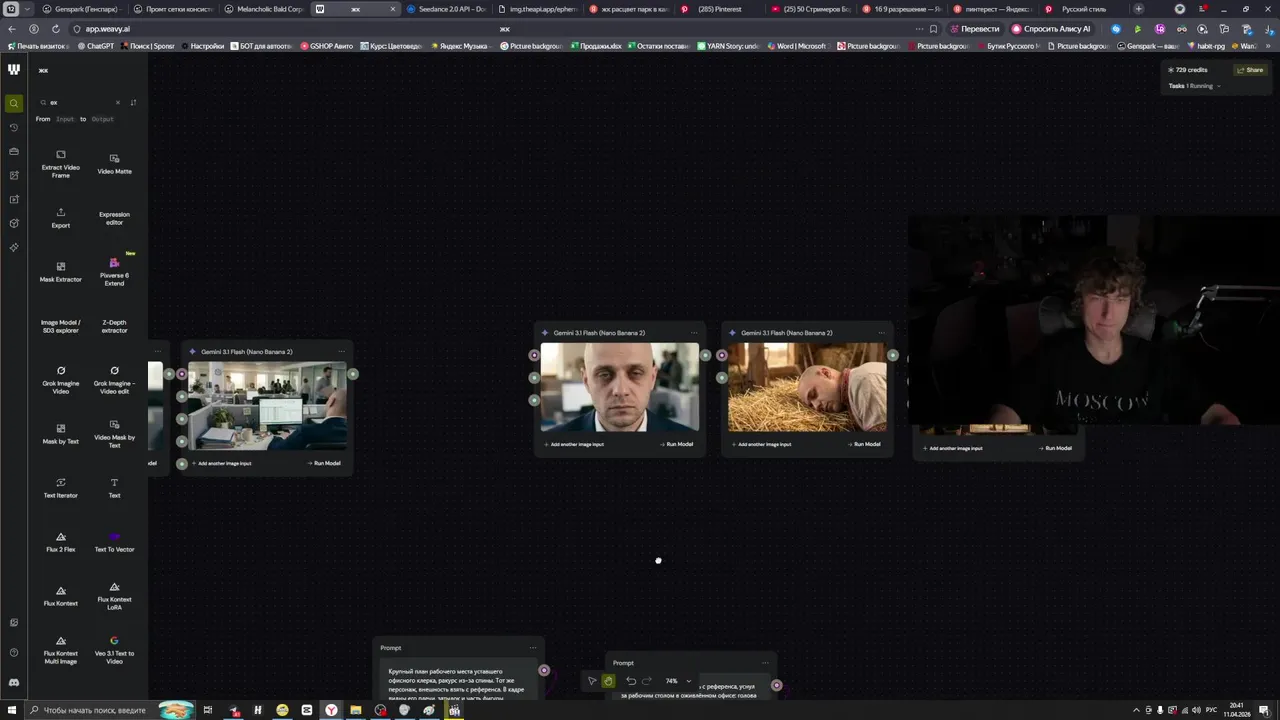
Task: Open the toolbox icon in left sidebar
Action: [x=13, y=151]
